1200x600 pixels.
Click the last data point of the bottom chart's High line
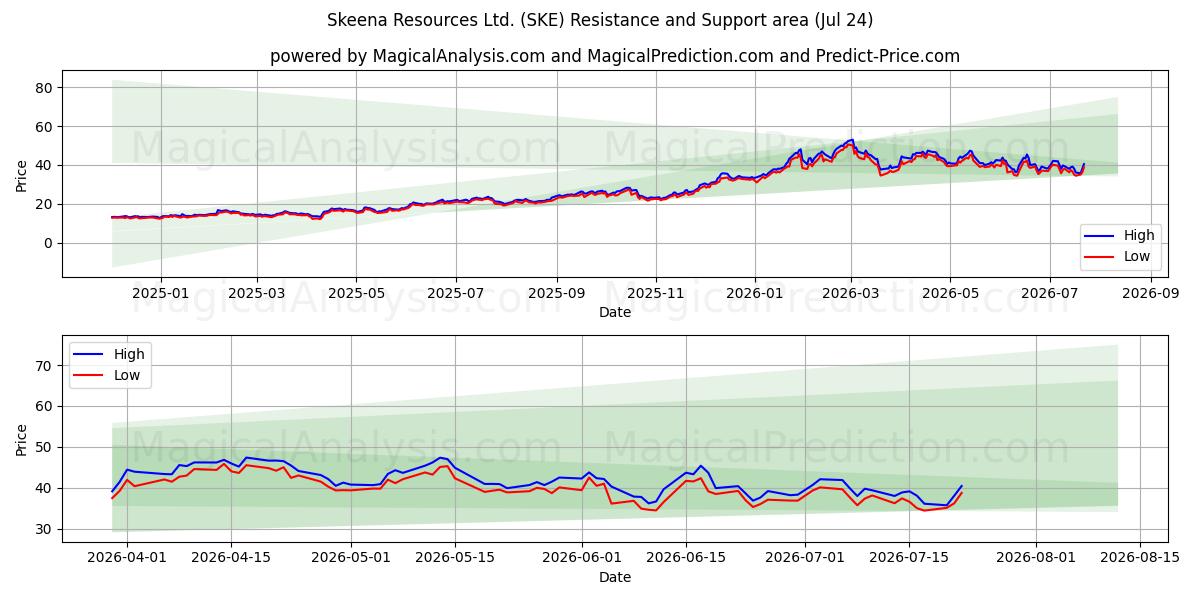(x=961, y=486)
